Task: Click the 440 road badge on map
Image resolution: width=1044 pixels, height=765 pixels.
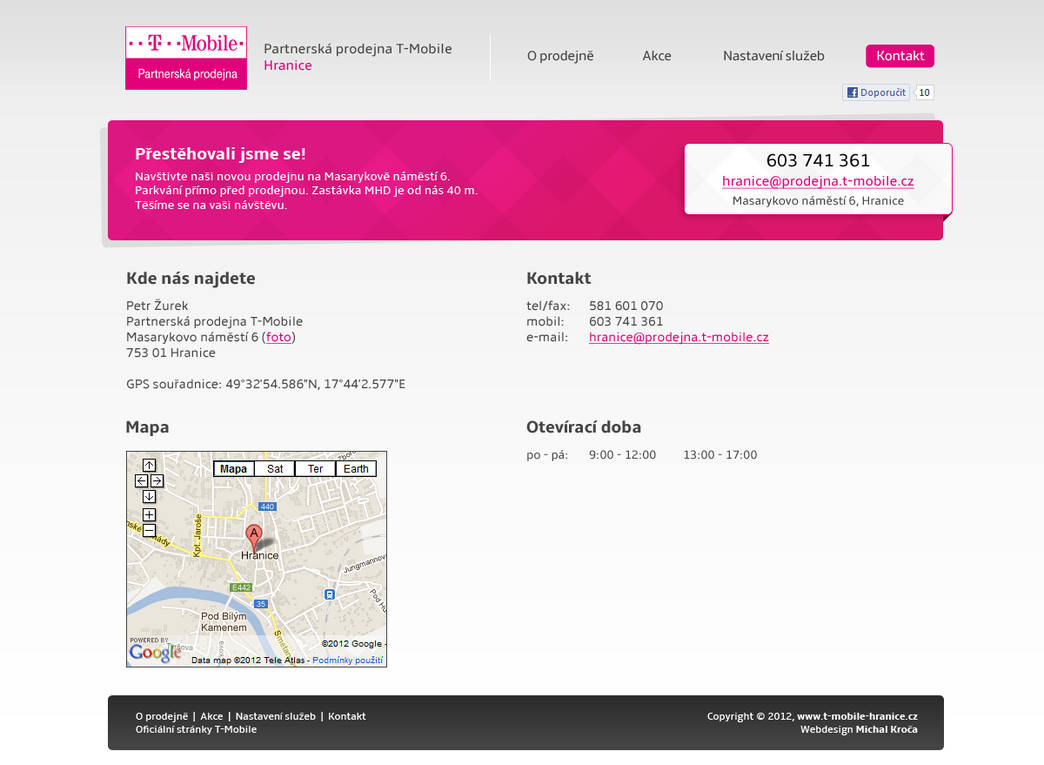Action: (x=267, y=507)
